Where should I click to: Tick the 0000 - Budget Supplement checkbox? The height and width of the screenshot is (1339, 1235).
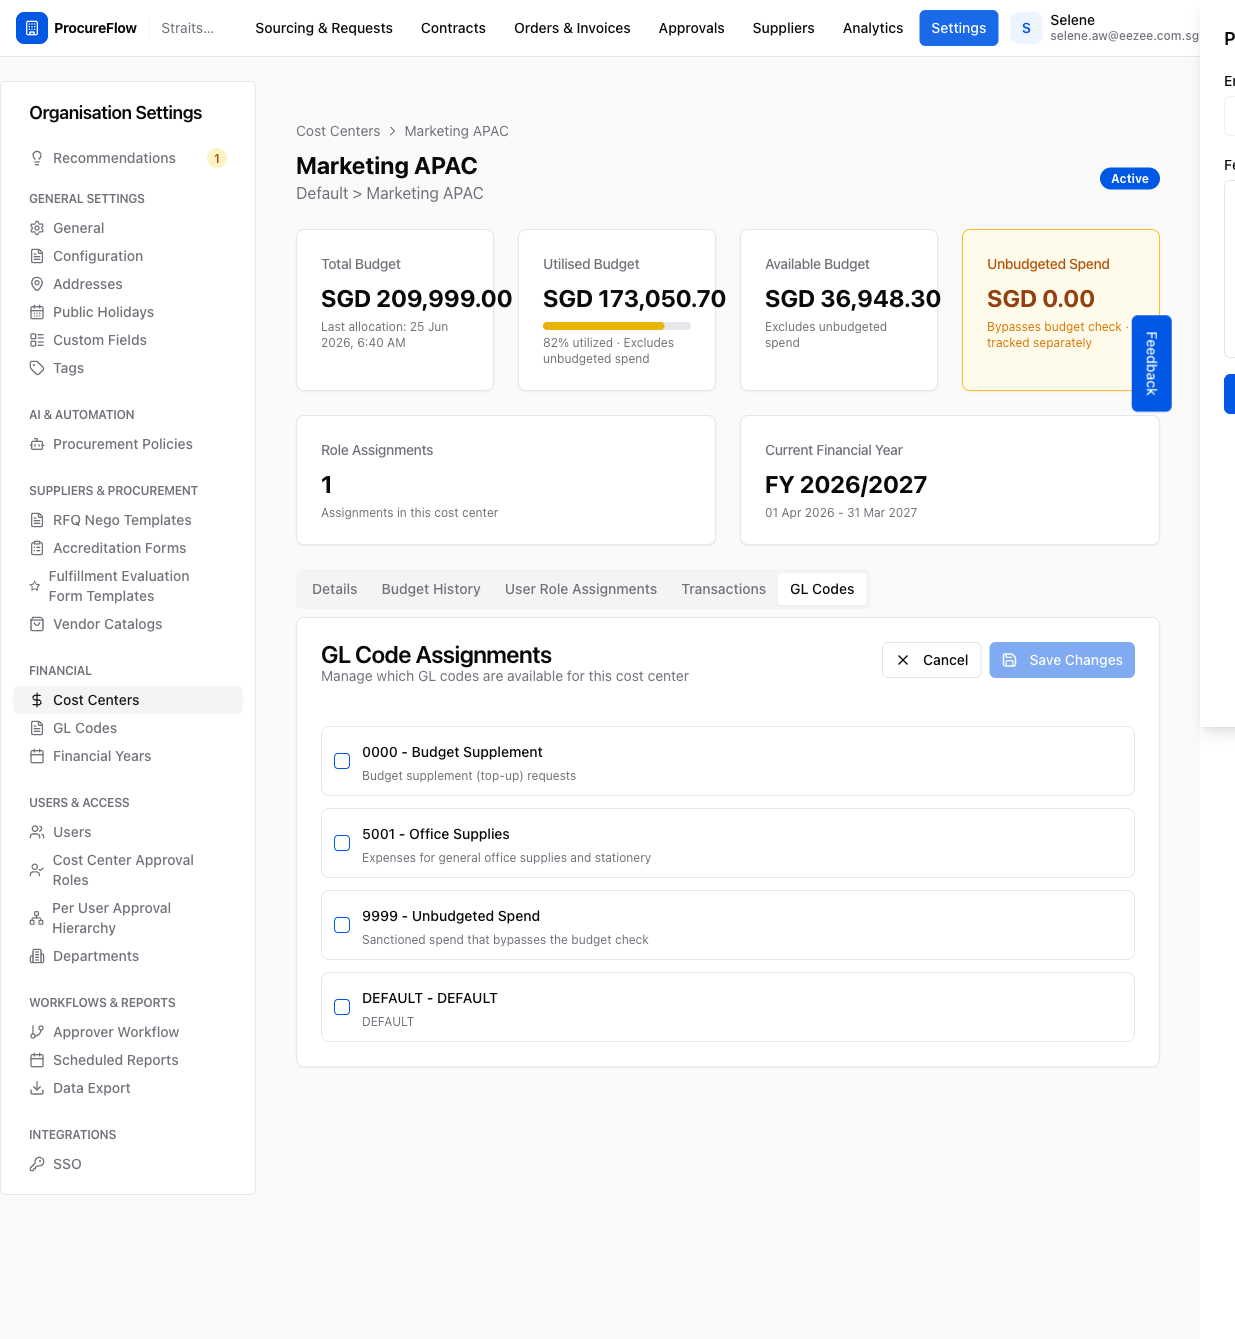pyautogui.click(x=342, y=761)
